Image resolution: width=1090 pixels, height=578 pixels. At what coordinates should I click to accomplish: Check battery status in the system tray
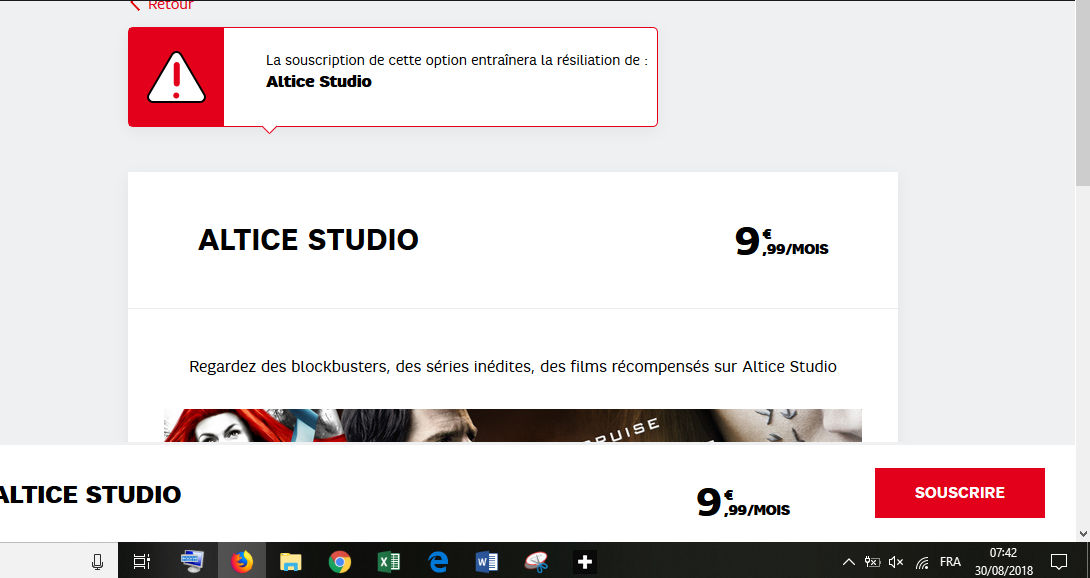pos(872,561)
